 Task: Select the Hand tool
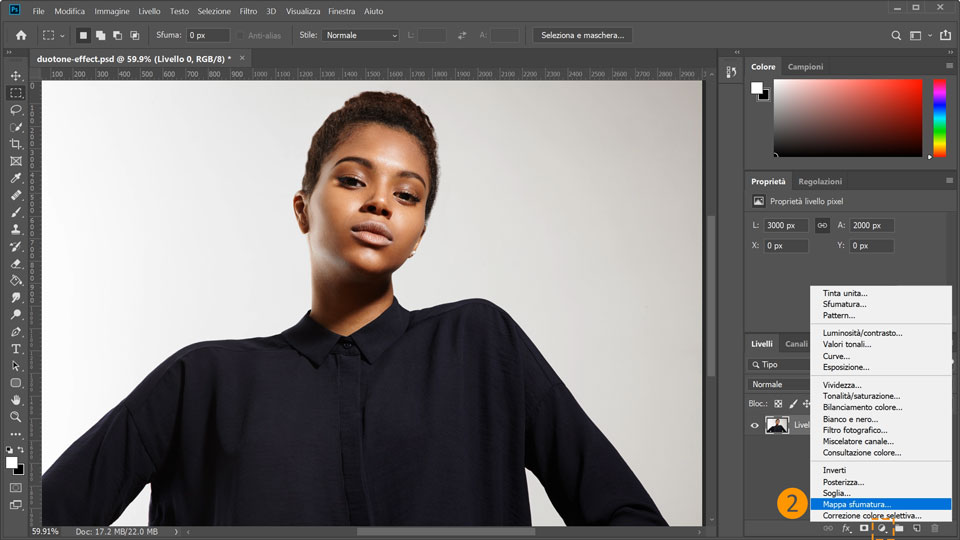click(16, 400)
